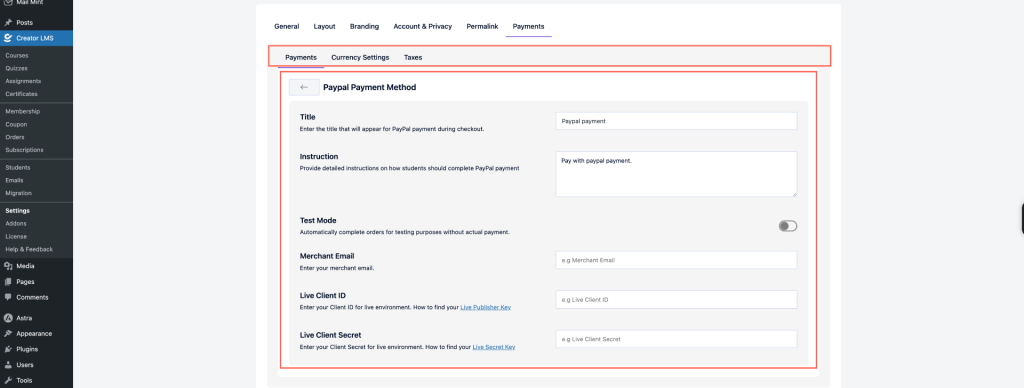The height and width of the screenshot is (388, 1024).
Task: Open the Currency Settings sub-tab
Action: 360,57
